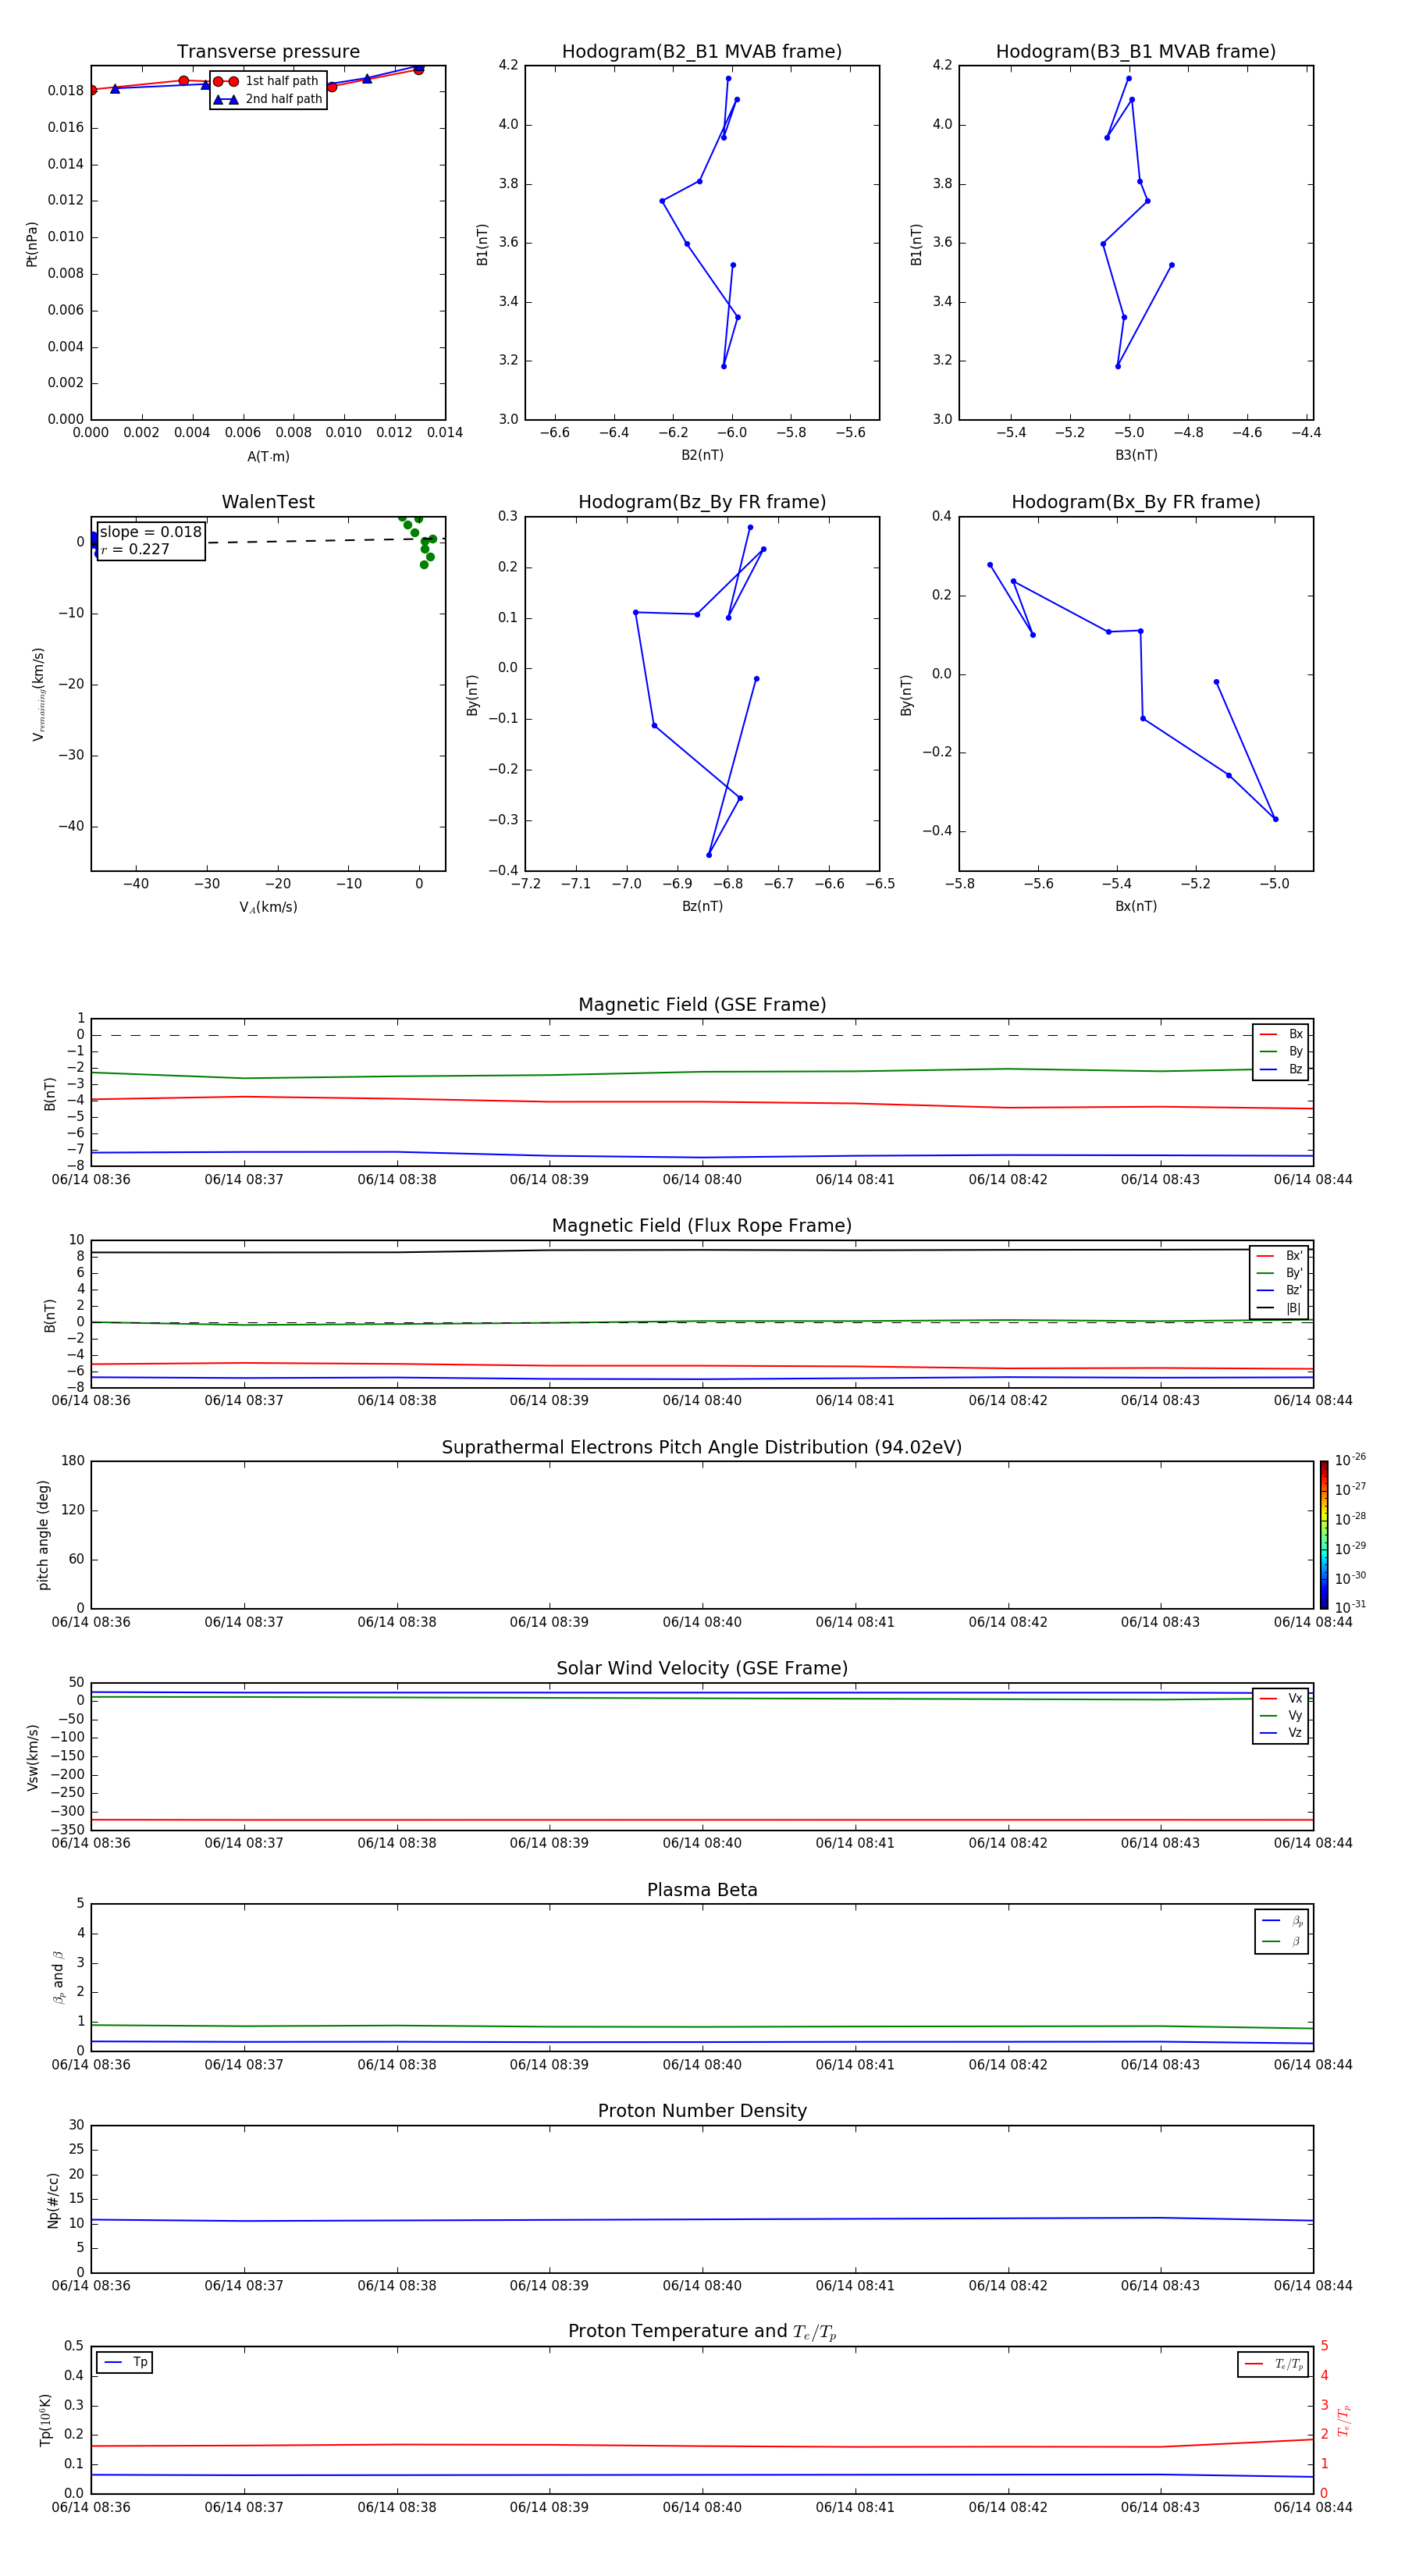Click the 'slope = 0.018' annotation
This screenshot has height=2576, width=1405.
(150, 532)
